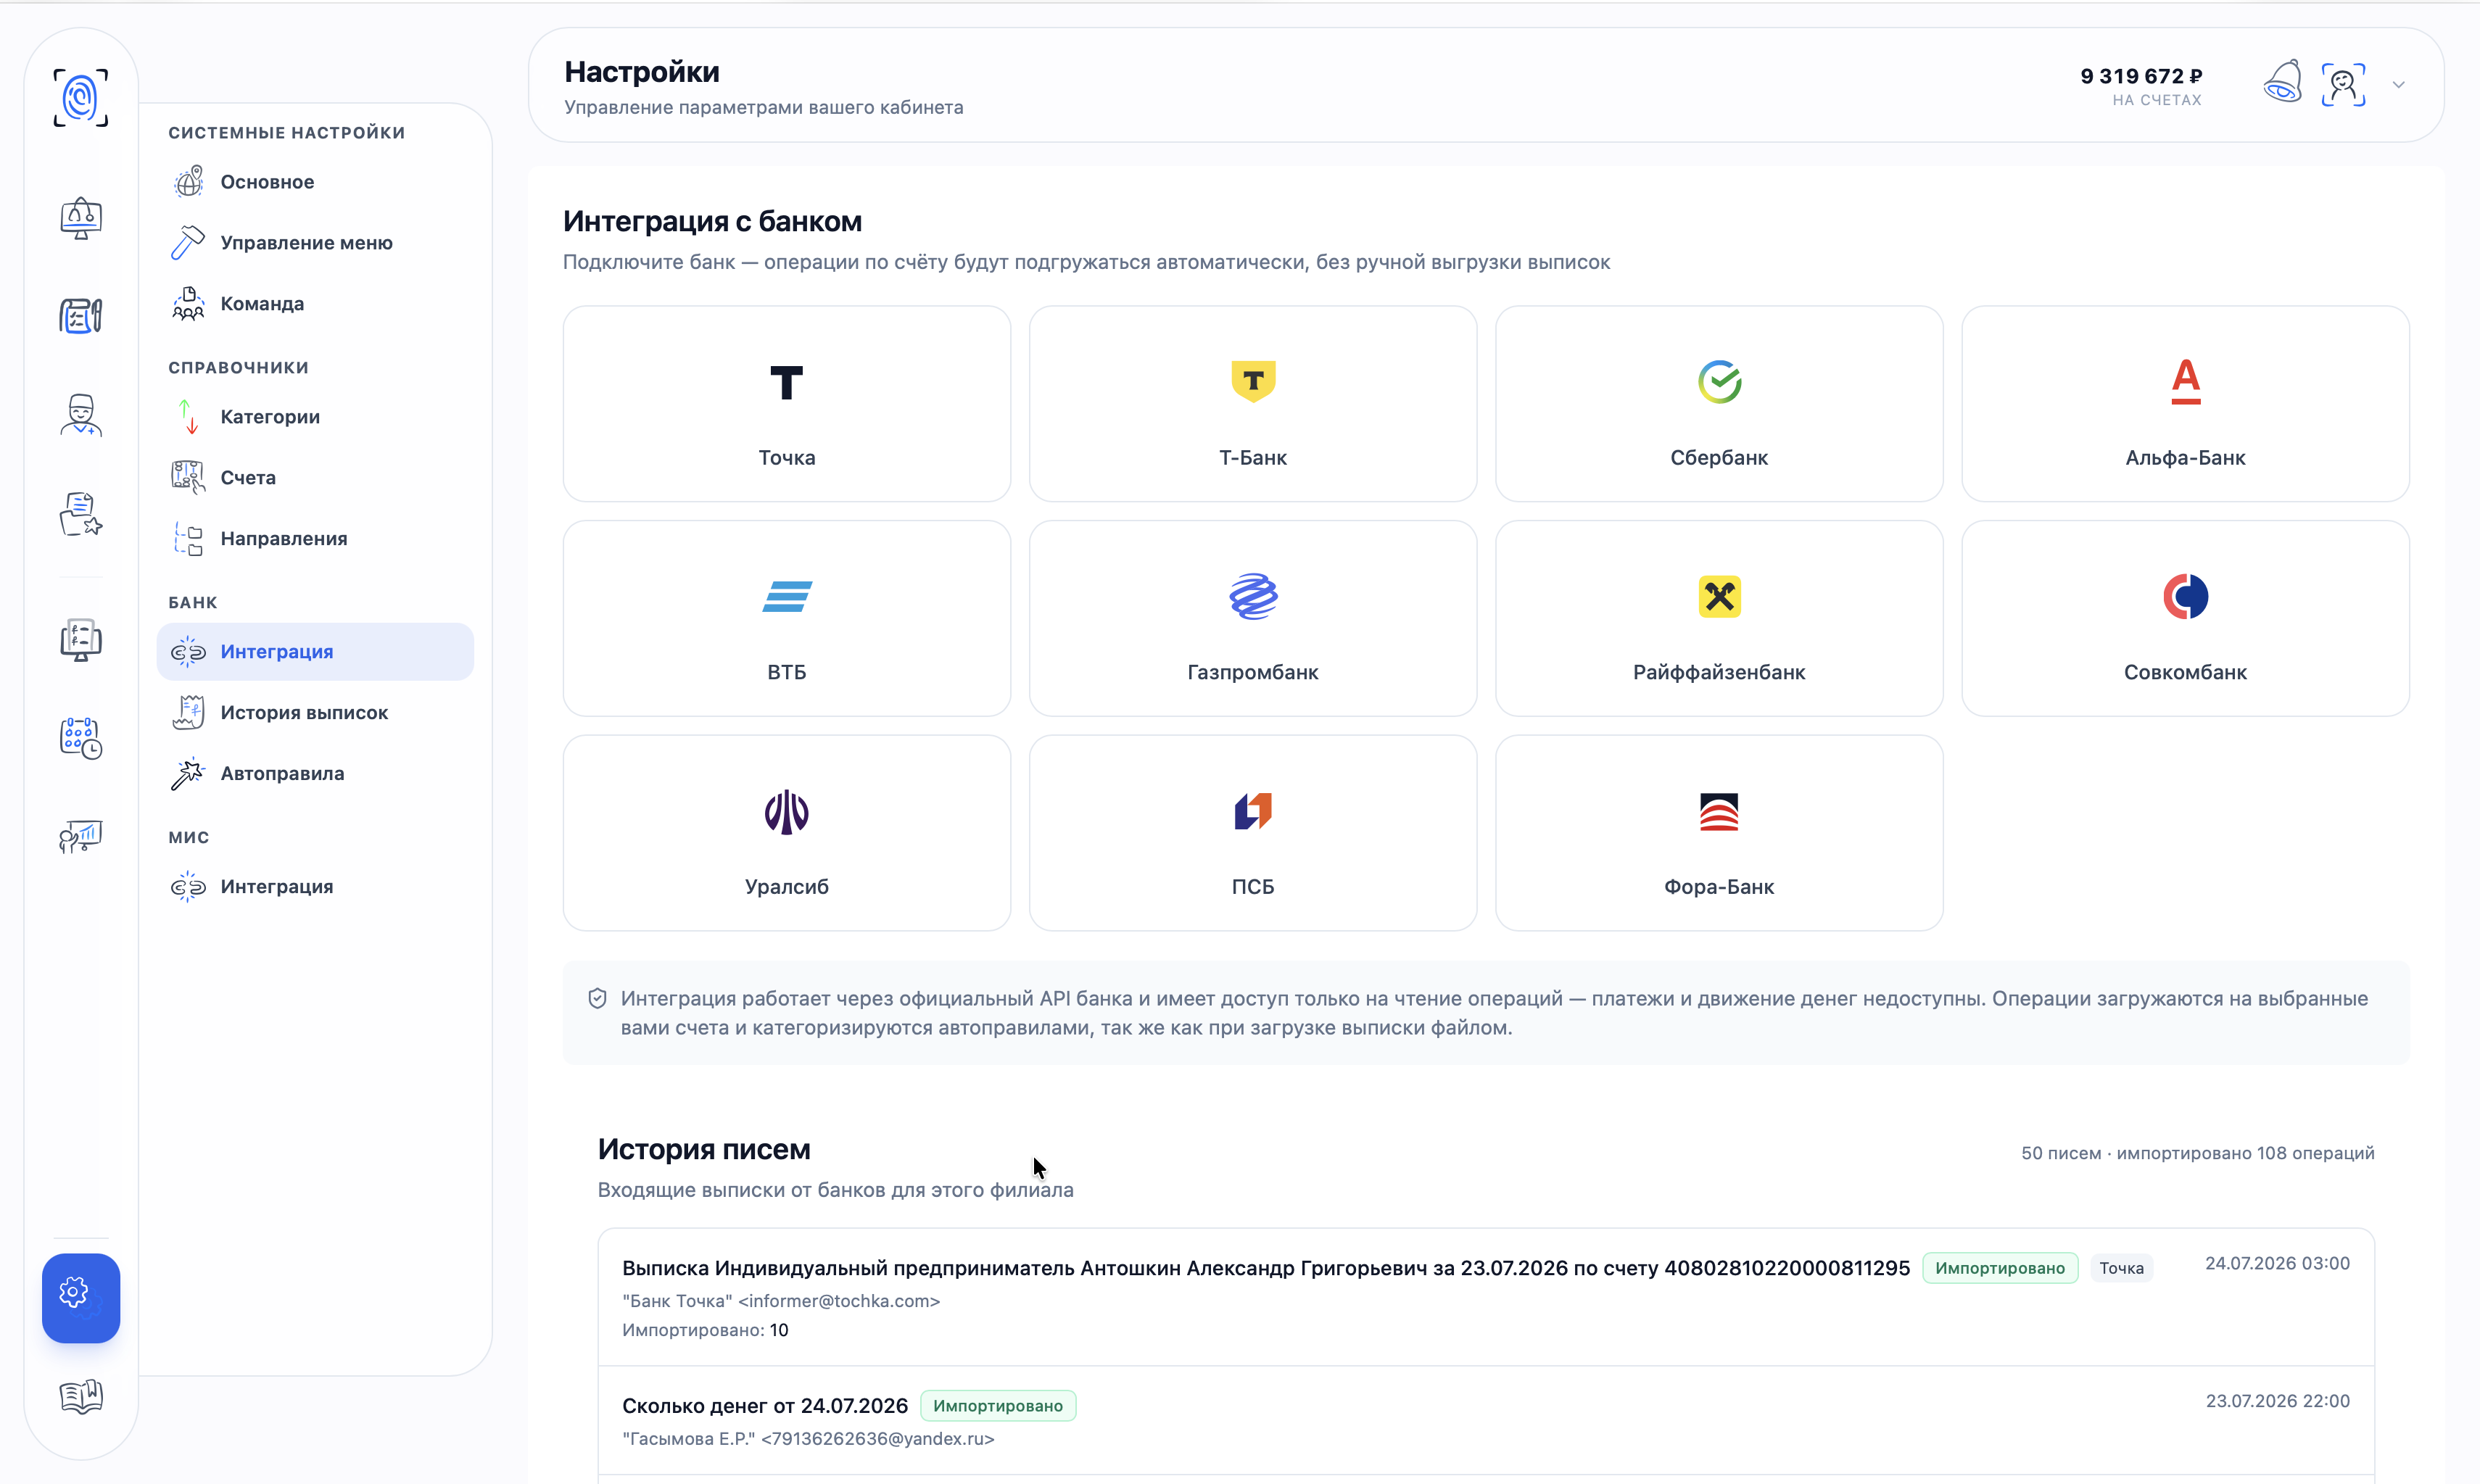The width and height of the screenshot is (2480, 1484).
Task: Open the calendar with clock rail icon
Action: point(81,738)
